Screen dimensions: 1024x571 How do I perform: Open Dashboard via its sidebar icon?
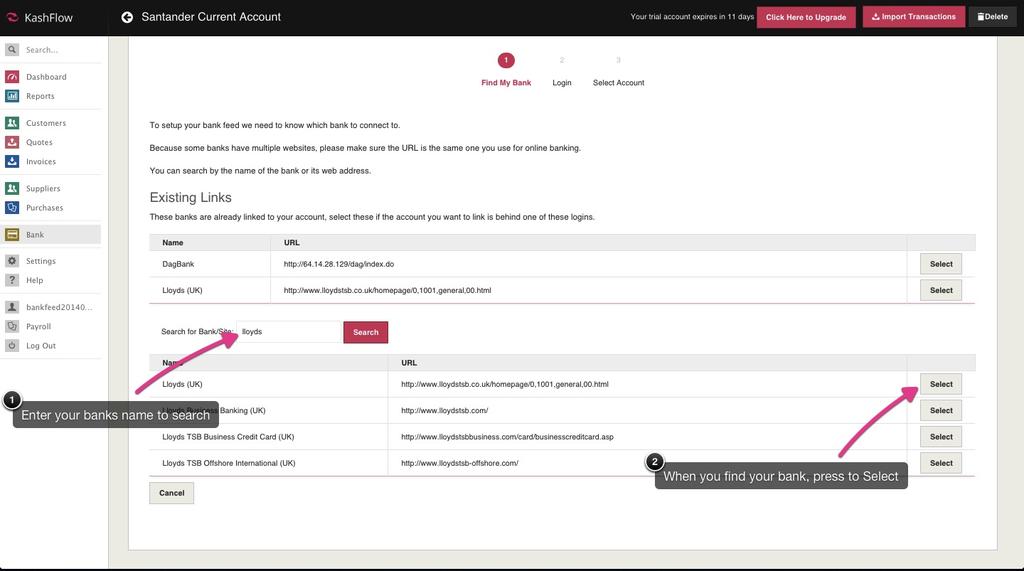pos(12,77)
